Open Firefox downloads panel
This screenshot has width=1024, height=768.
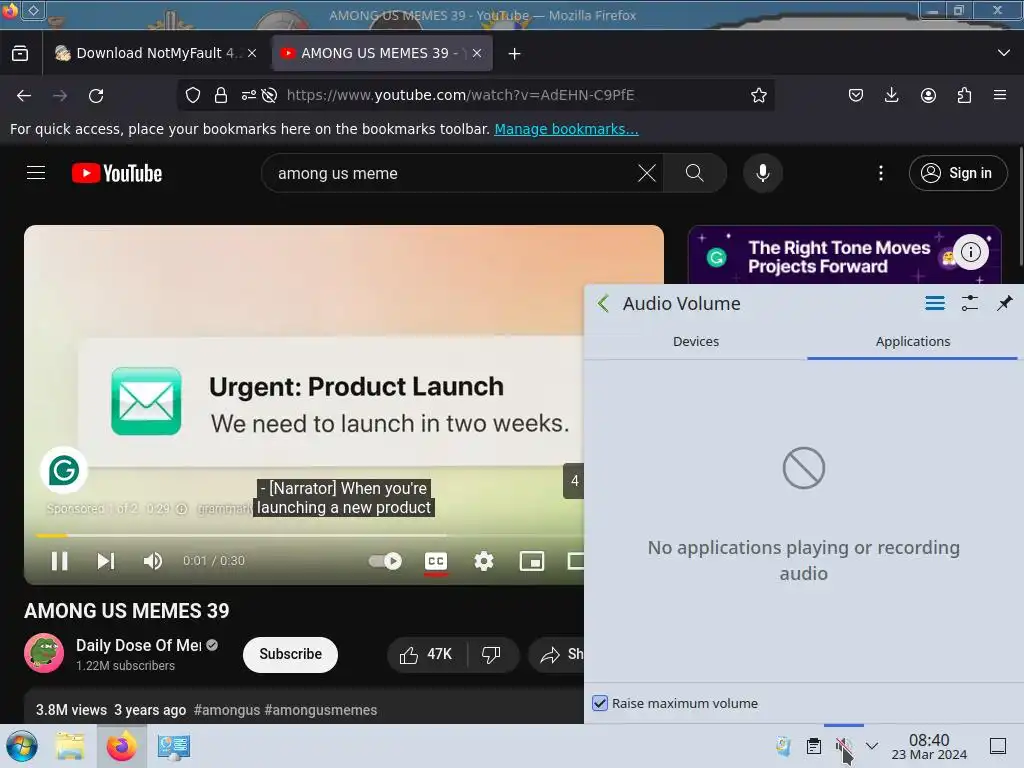click(891, 95)
